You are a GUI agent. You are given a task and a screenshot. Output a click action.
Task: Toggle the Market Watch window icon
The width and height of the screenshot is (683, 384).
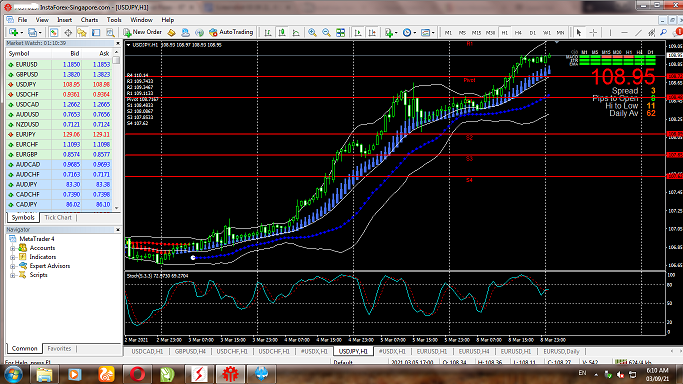(54, 33)
